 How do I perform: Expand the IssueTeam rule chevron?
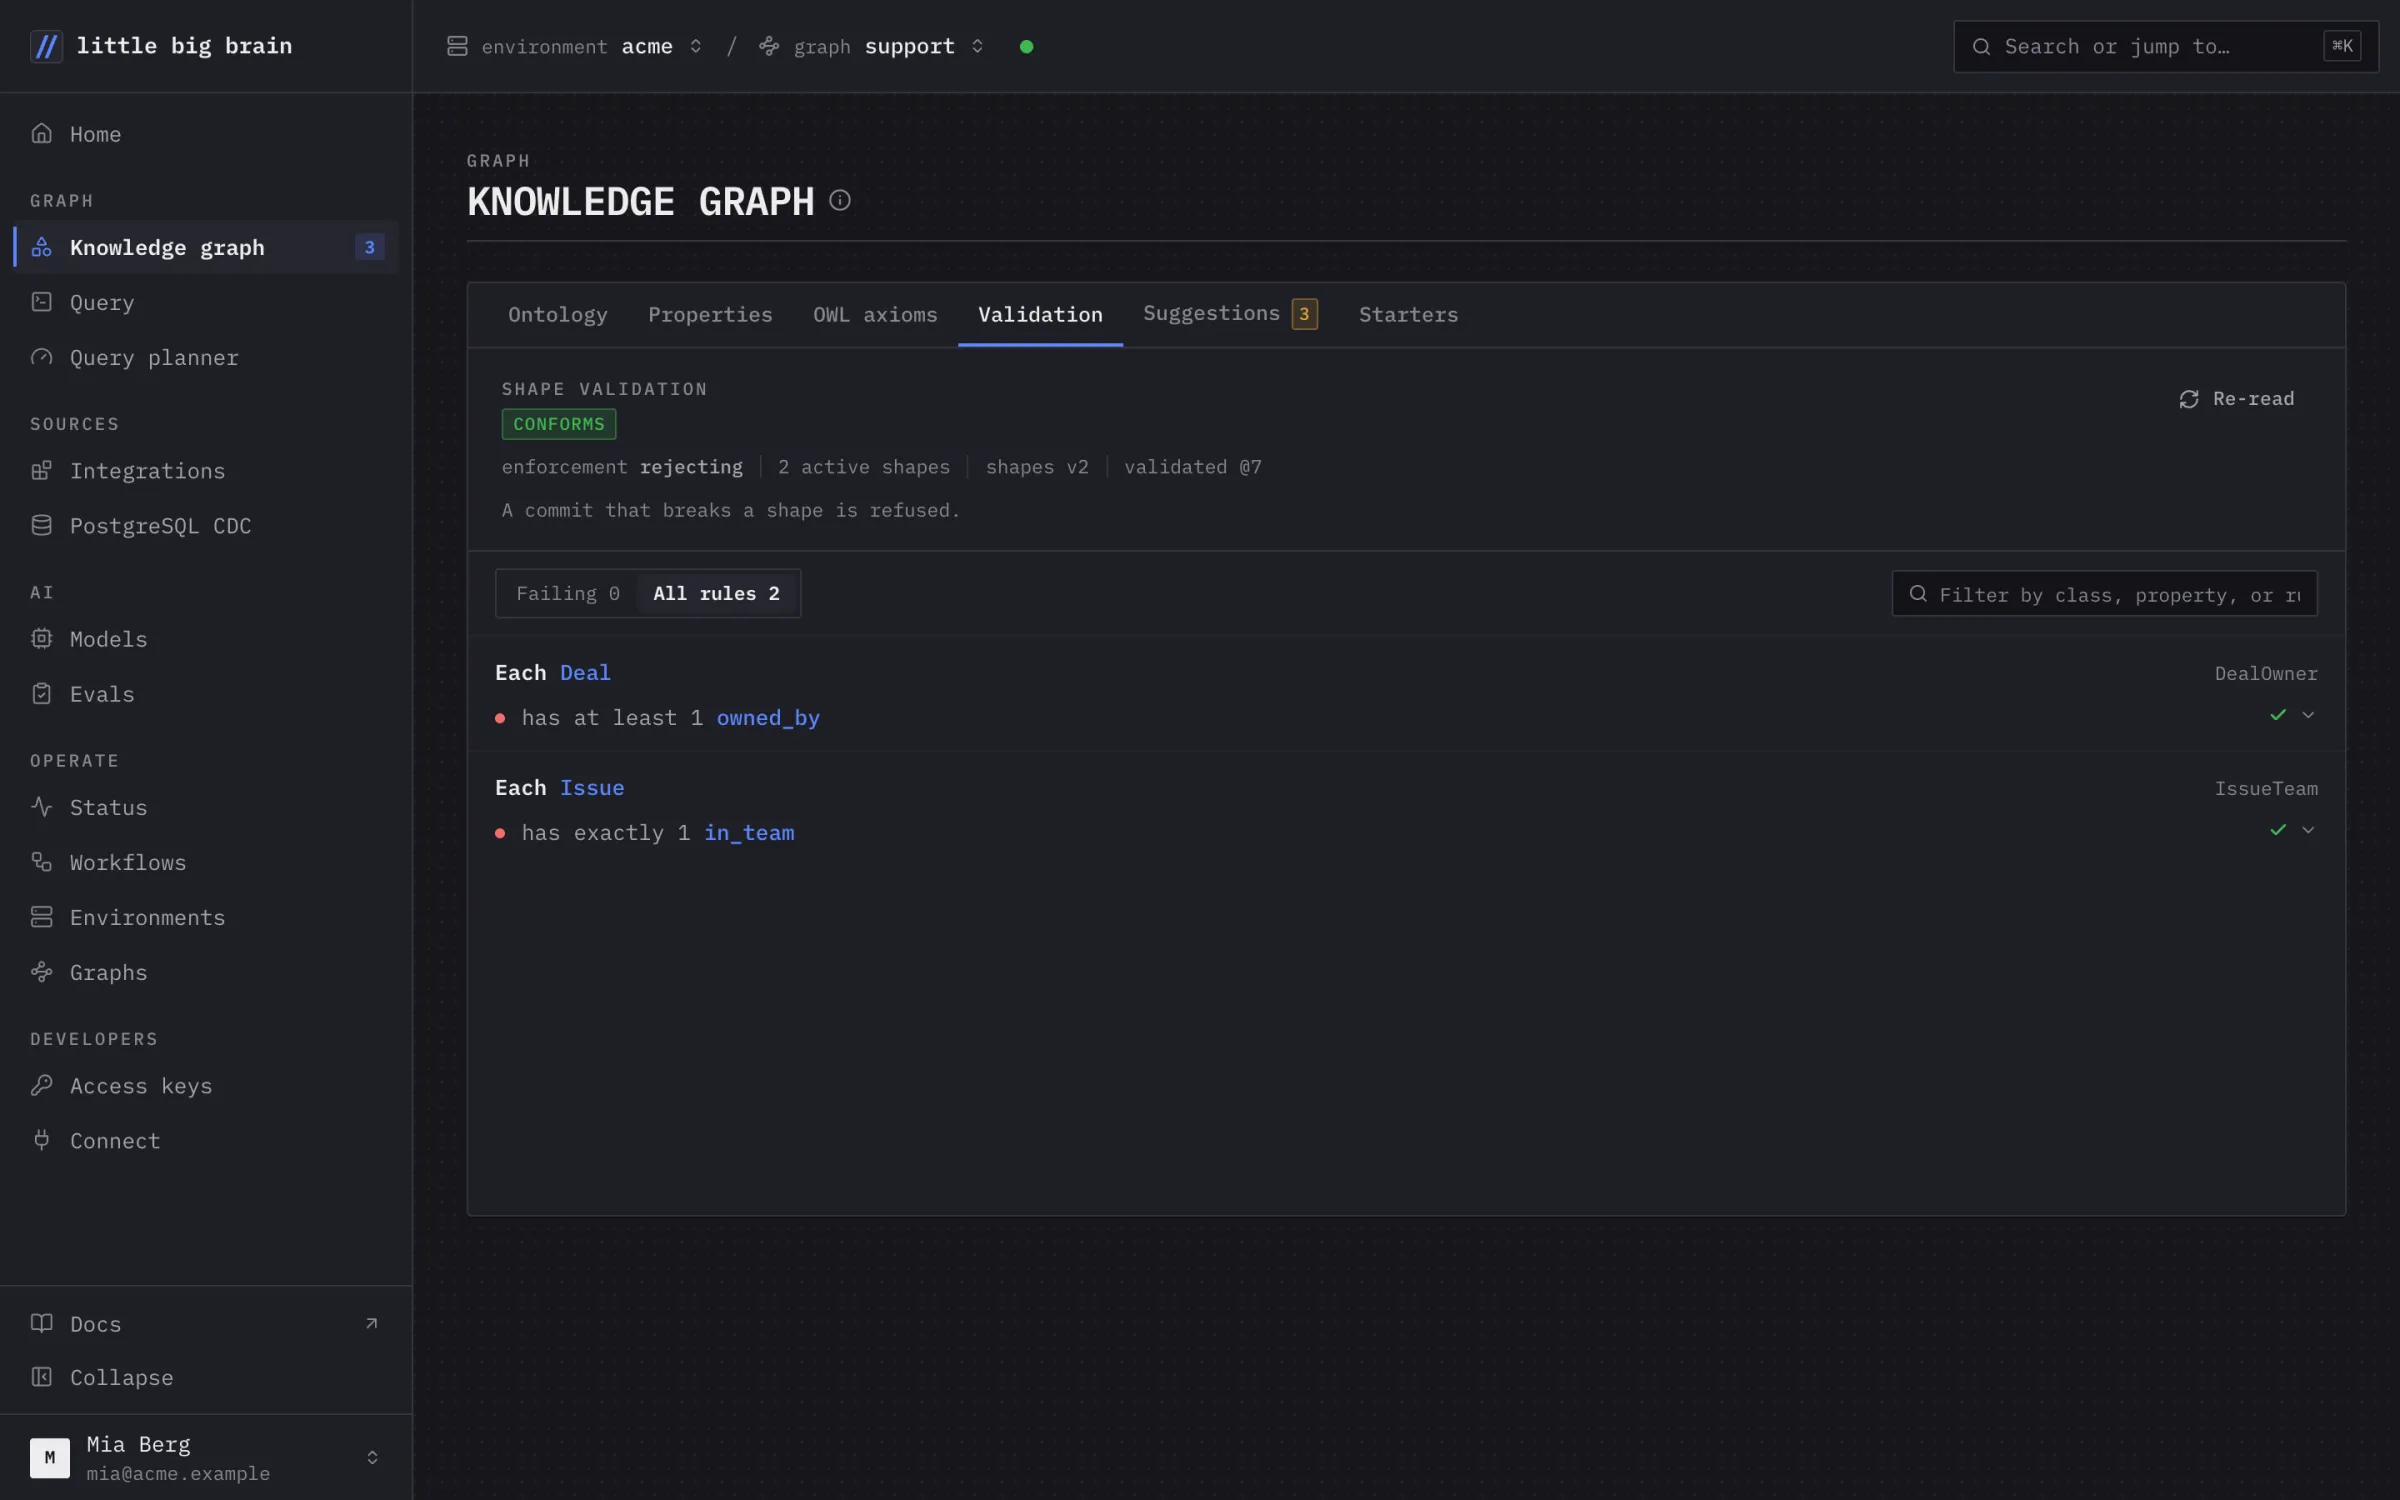[2308, 830]
